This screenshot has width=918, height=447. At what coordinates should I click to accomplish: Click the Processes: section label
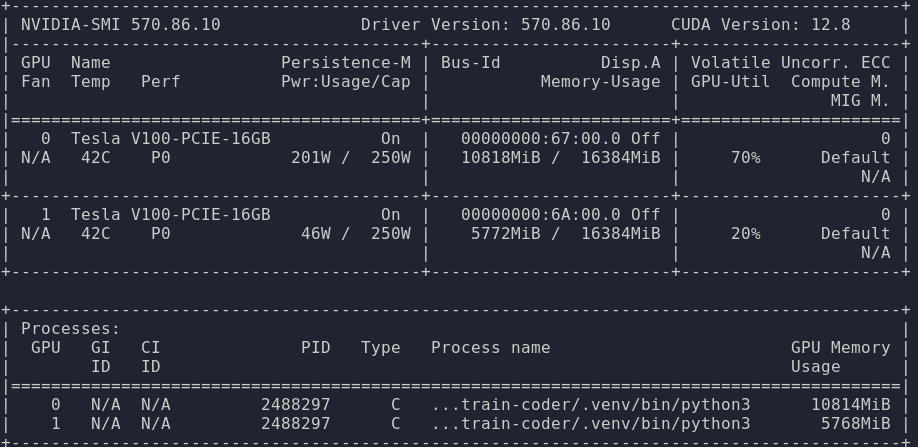[x=71, y=329]
